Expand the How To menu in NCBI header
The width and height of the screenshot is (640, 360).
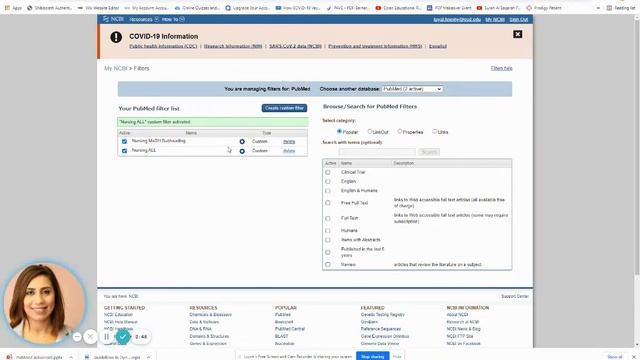pyautogui.click(x=173, y=19)
